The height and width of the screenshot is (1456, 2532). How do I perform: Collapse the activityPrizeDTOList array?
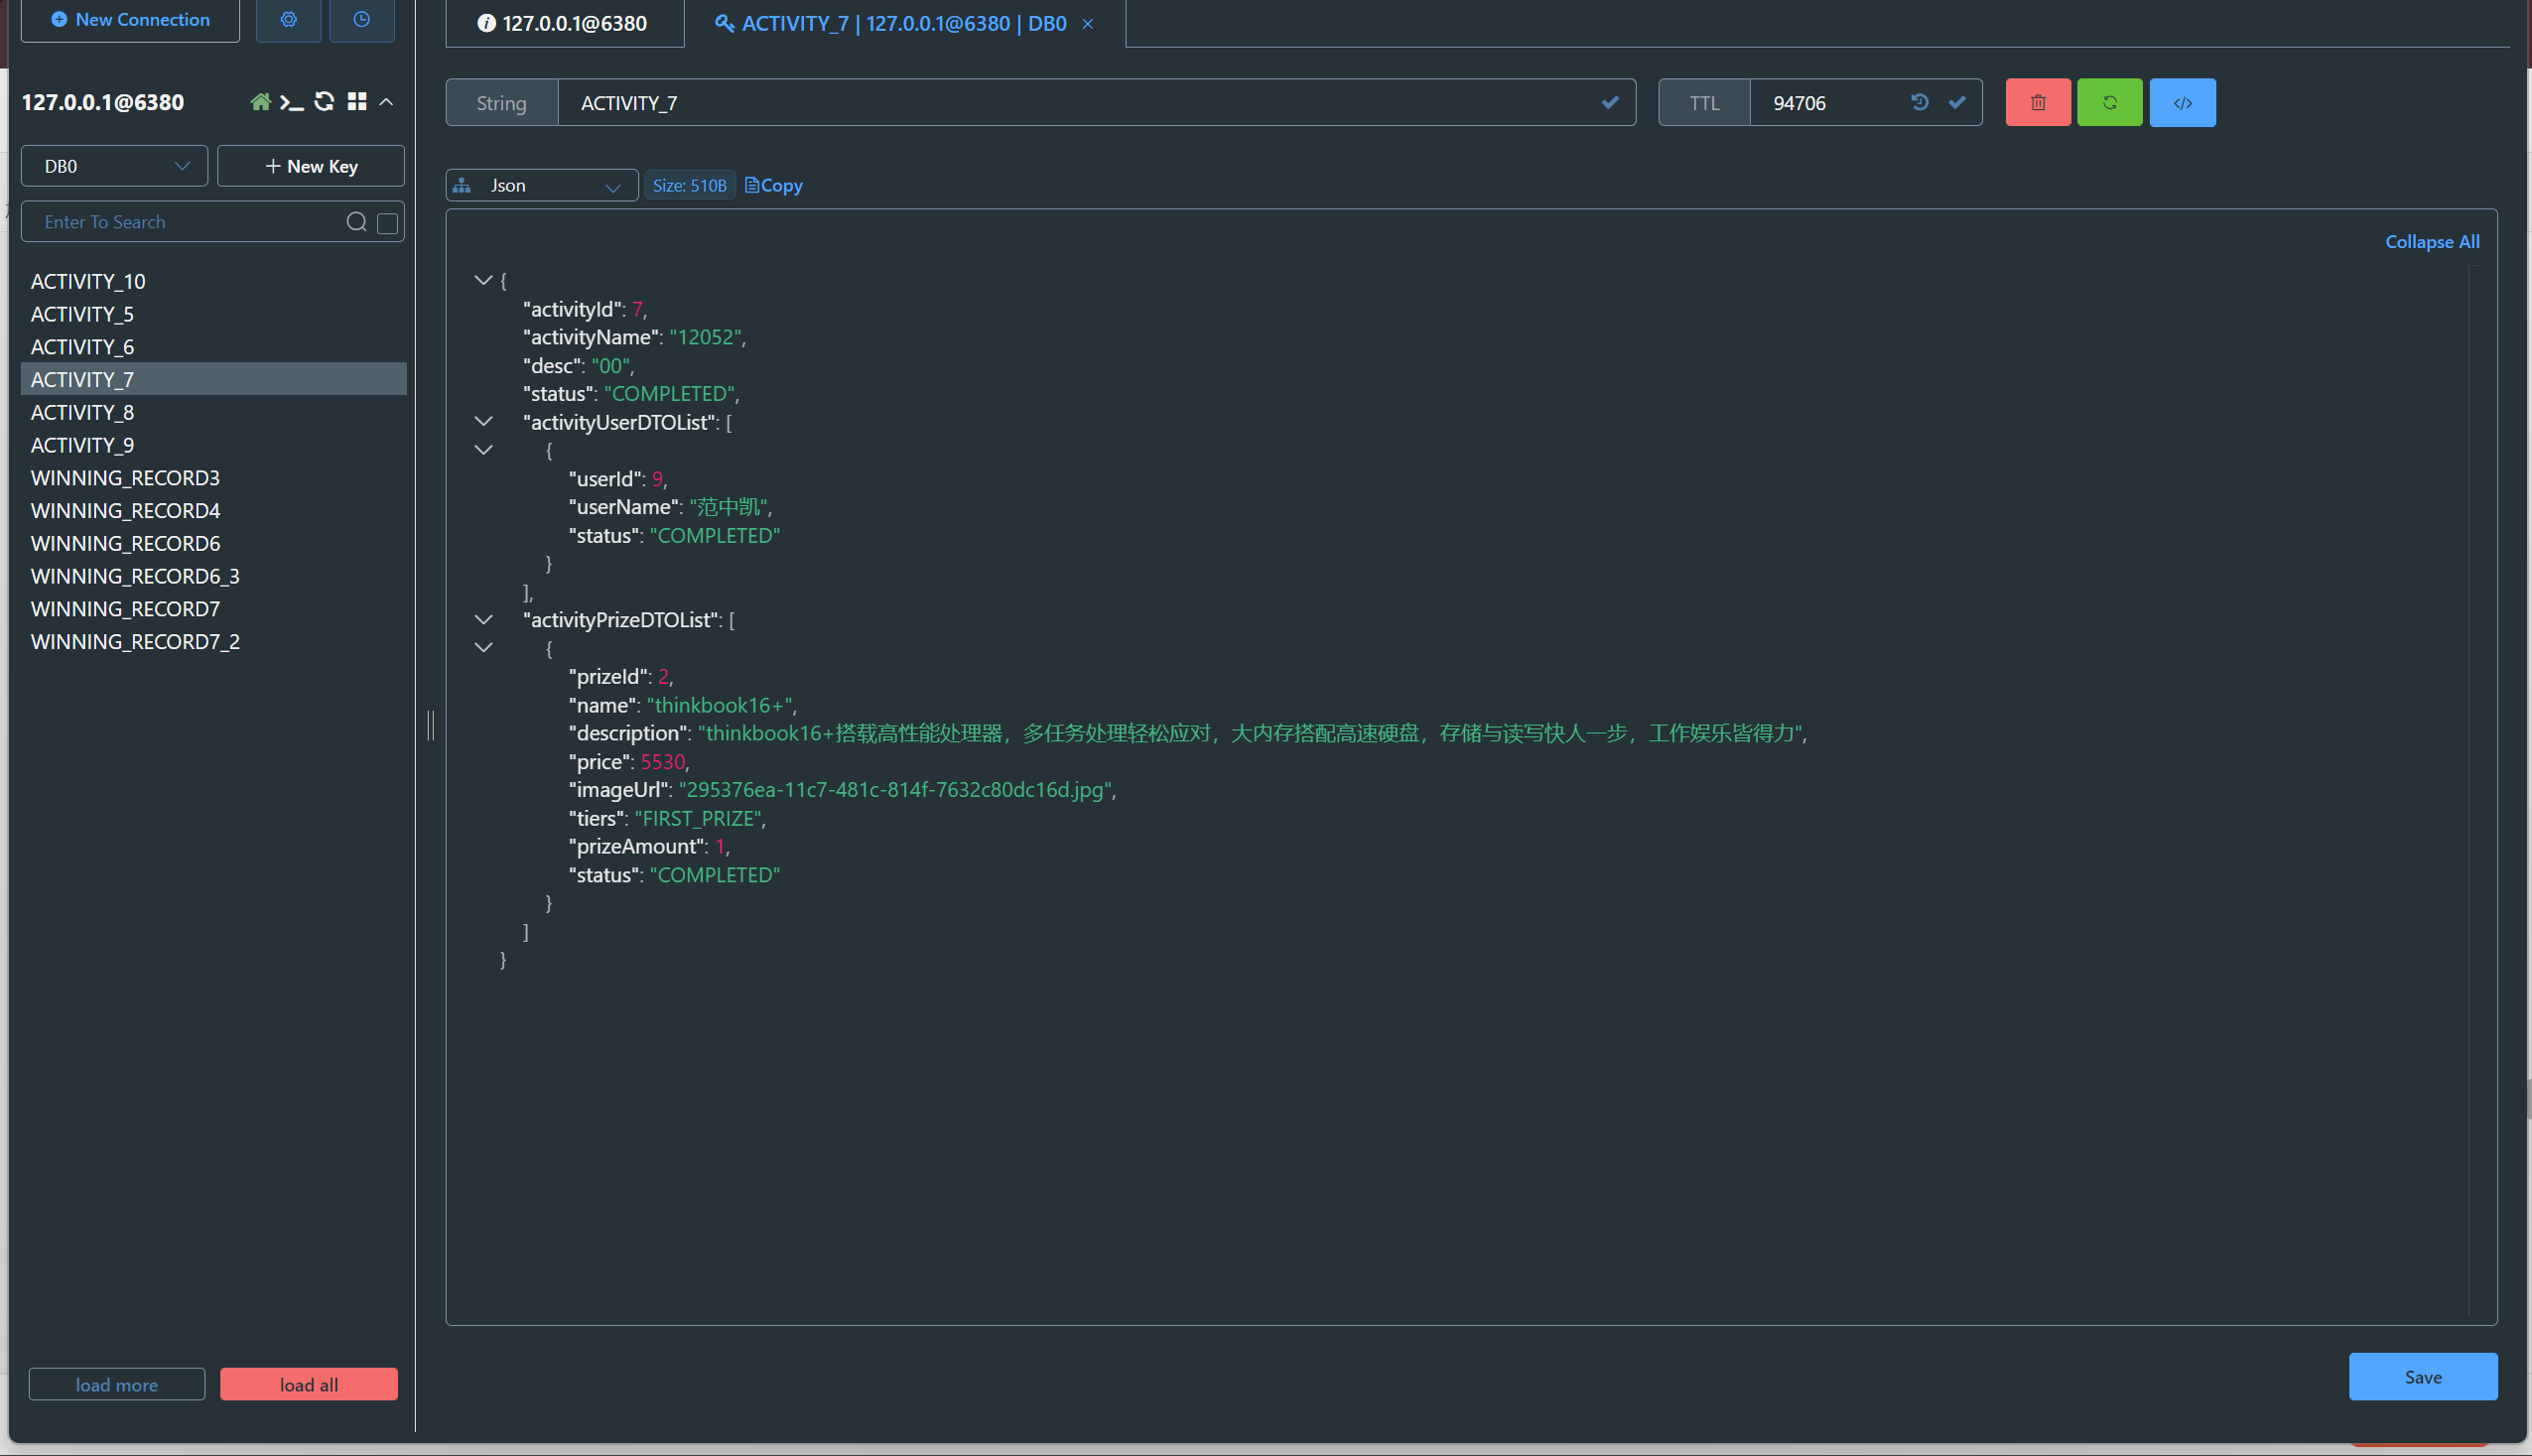tap(483, 620)
